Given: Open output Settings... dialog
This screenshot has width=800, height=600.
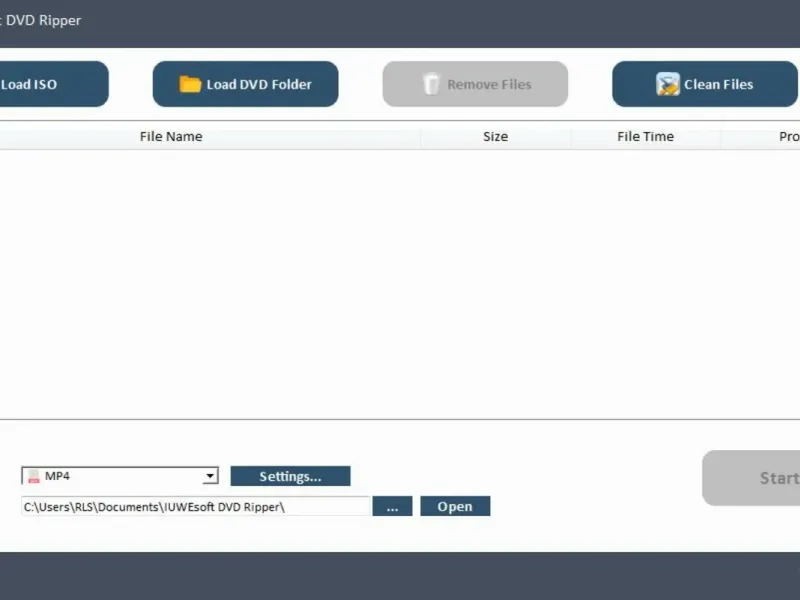Looking at the screenshot, I should (290, 476).
